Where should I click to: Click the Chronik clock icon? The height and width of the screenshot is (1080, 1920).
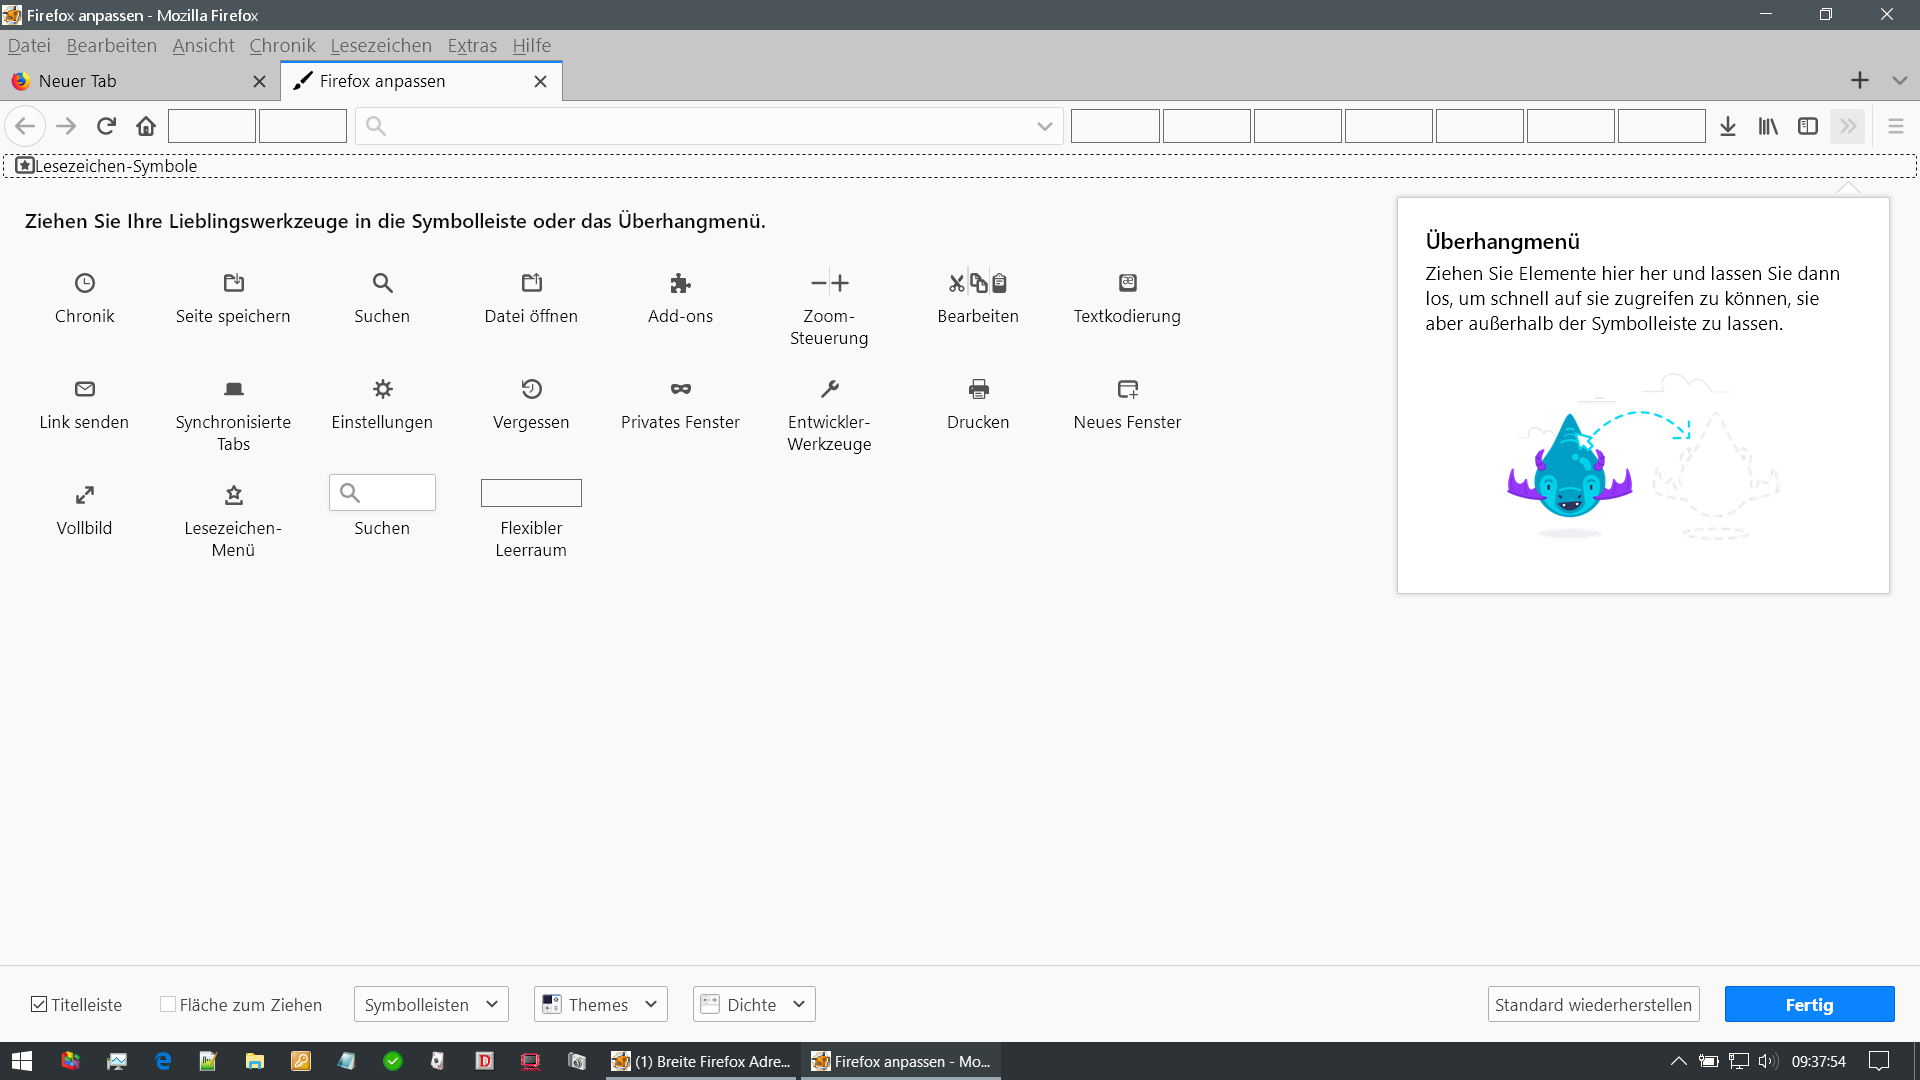(85, 283)
